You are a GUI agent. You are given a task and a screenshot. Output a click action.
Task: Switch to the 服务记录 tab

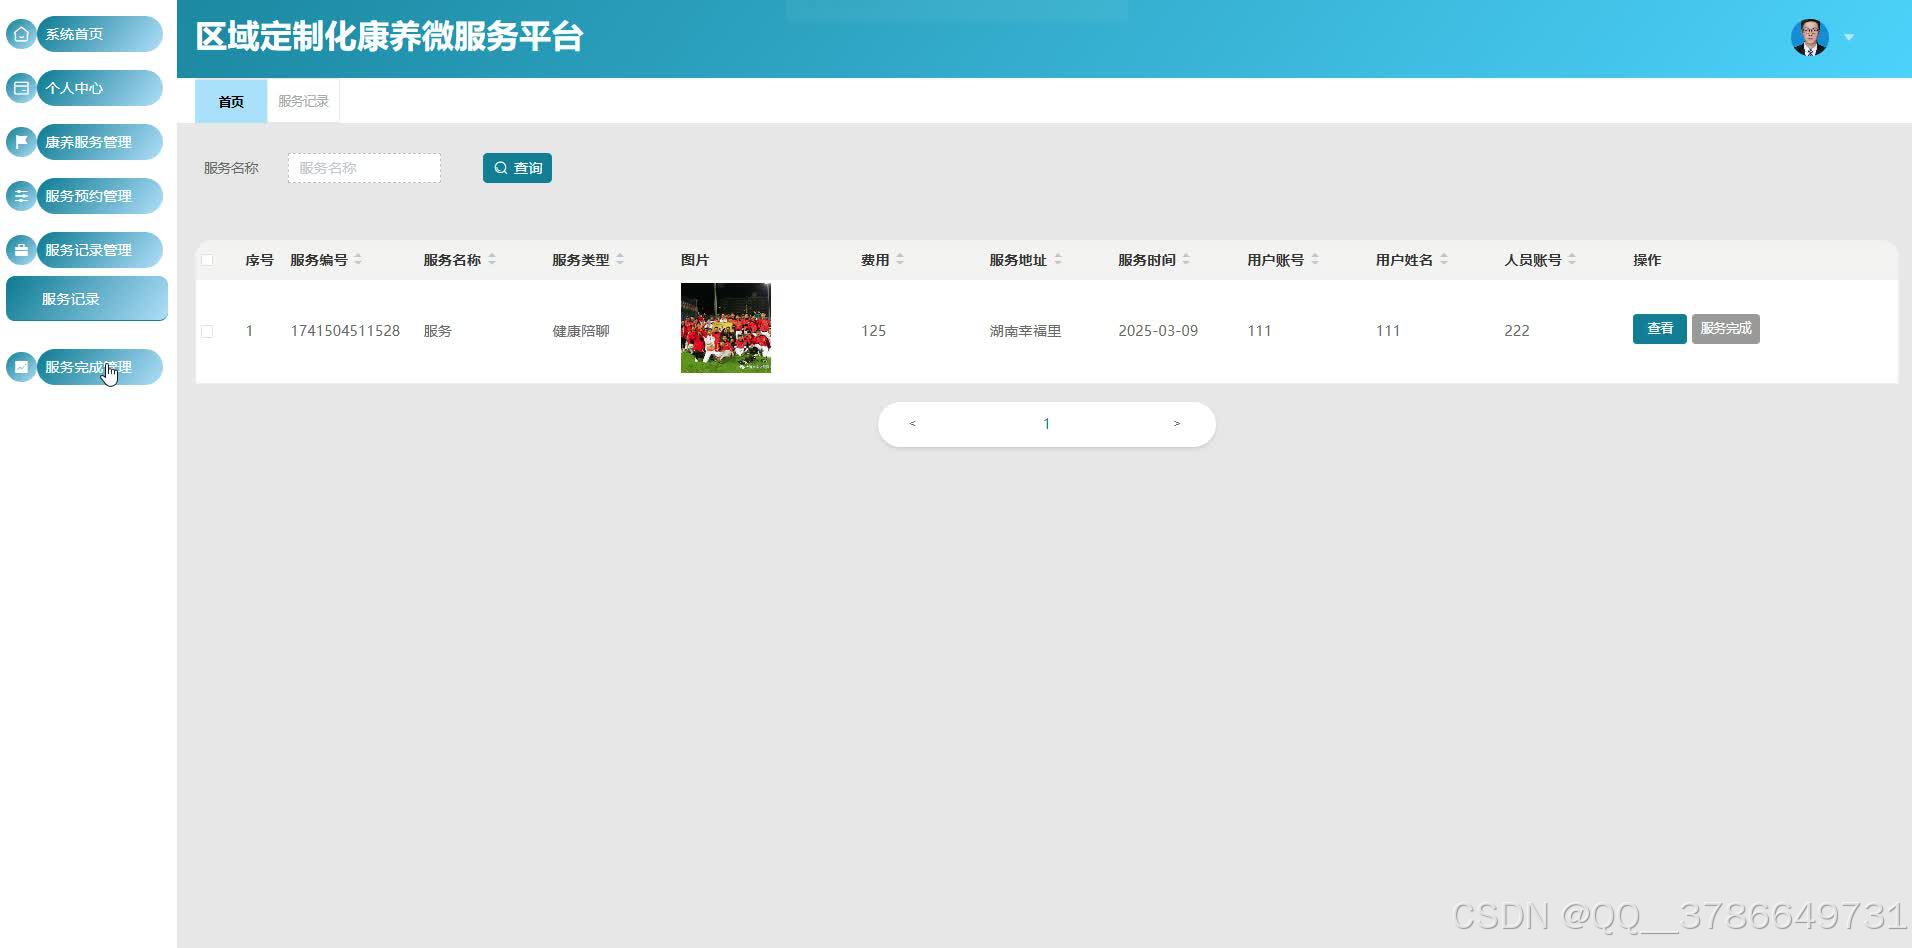pos(303,101)
